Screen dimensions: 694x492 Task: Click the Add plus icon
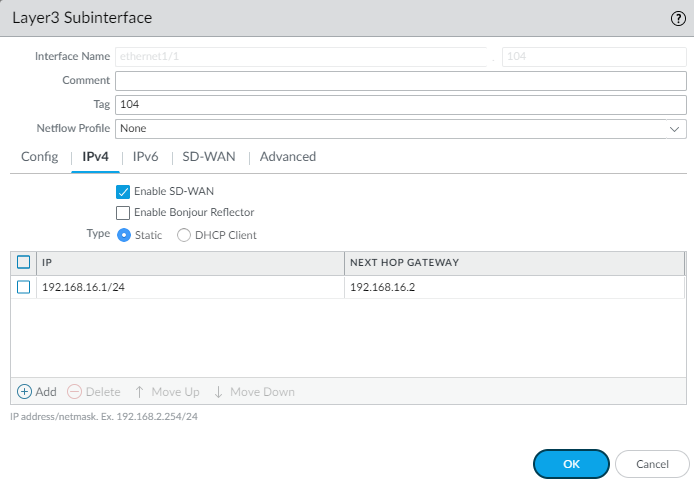coord(25,392)
